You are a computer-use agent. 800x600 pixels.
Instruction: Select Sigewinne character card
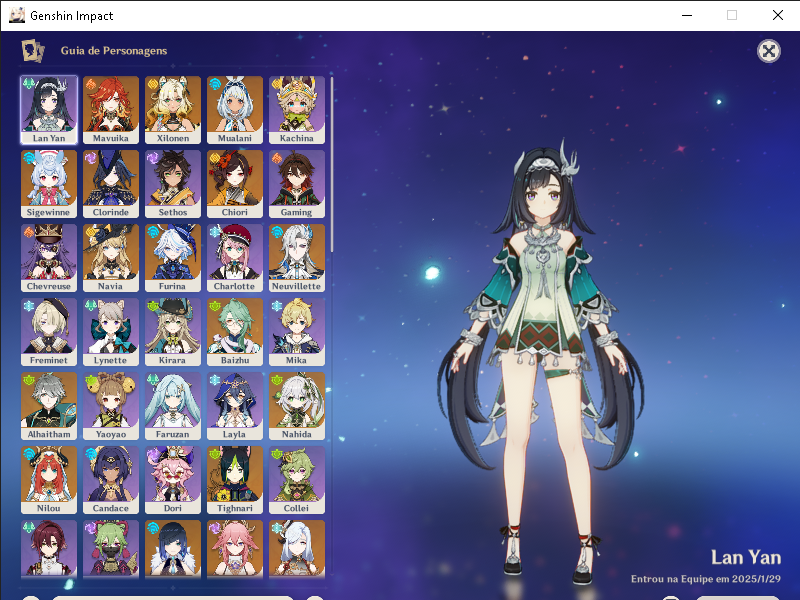coord(49,183)
